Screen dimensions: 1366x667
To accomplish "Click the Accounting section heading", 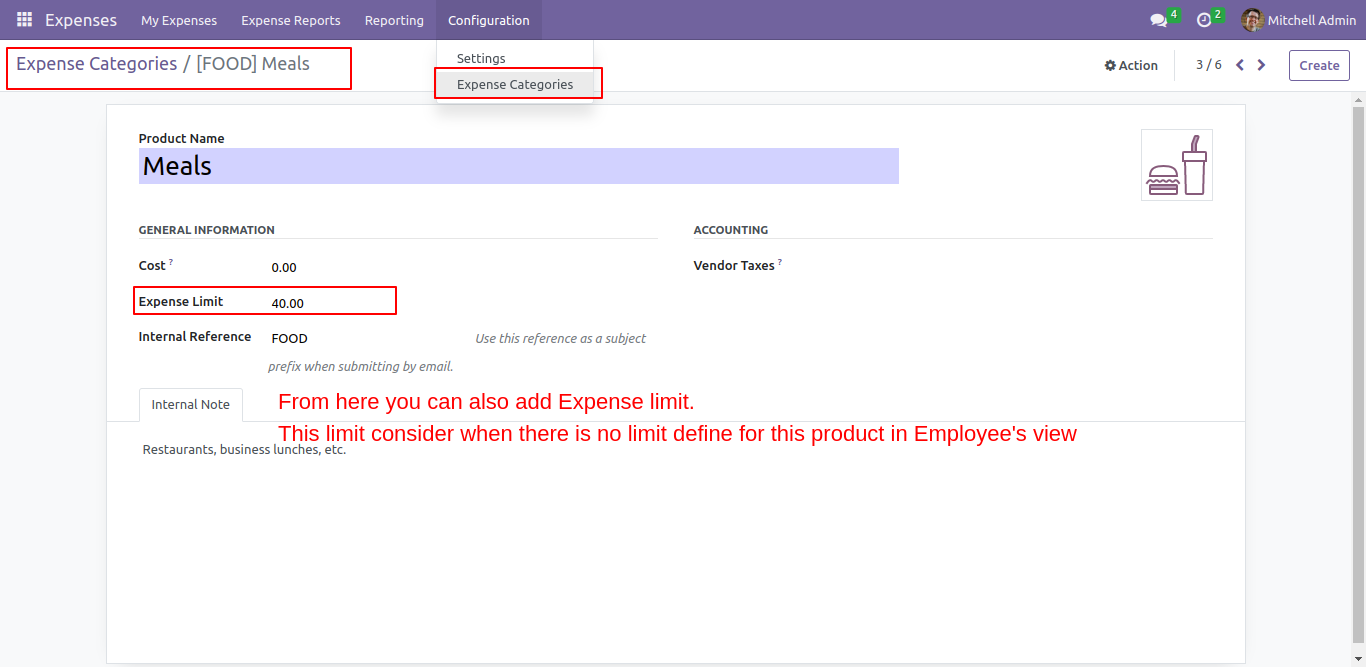I will [x=731, y=230].
